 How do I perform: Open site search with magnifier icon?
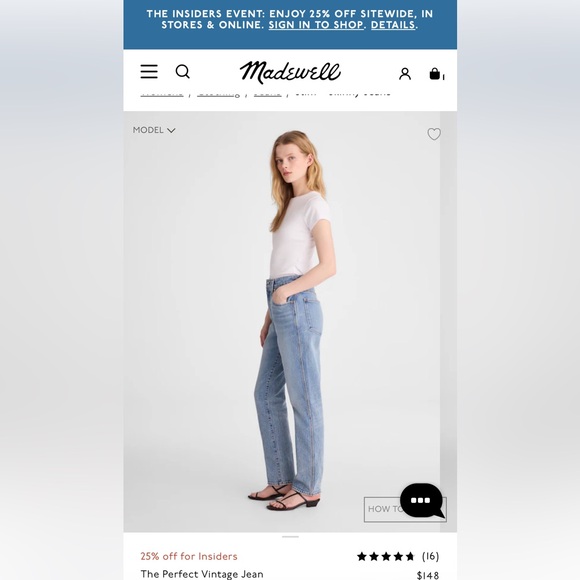pyautogui.click(x=182, y=71)
